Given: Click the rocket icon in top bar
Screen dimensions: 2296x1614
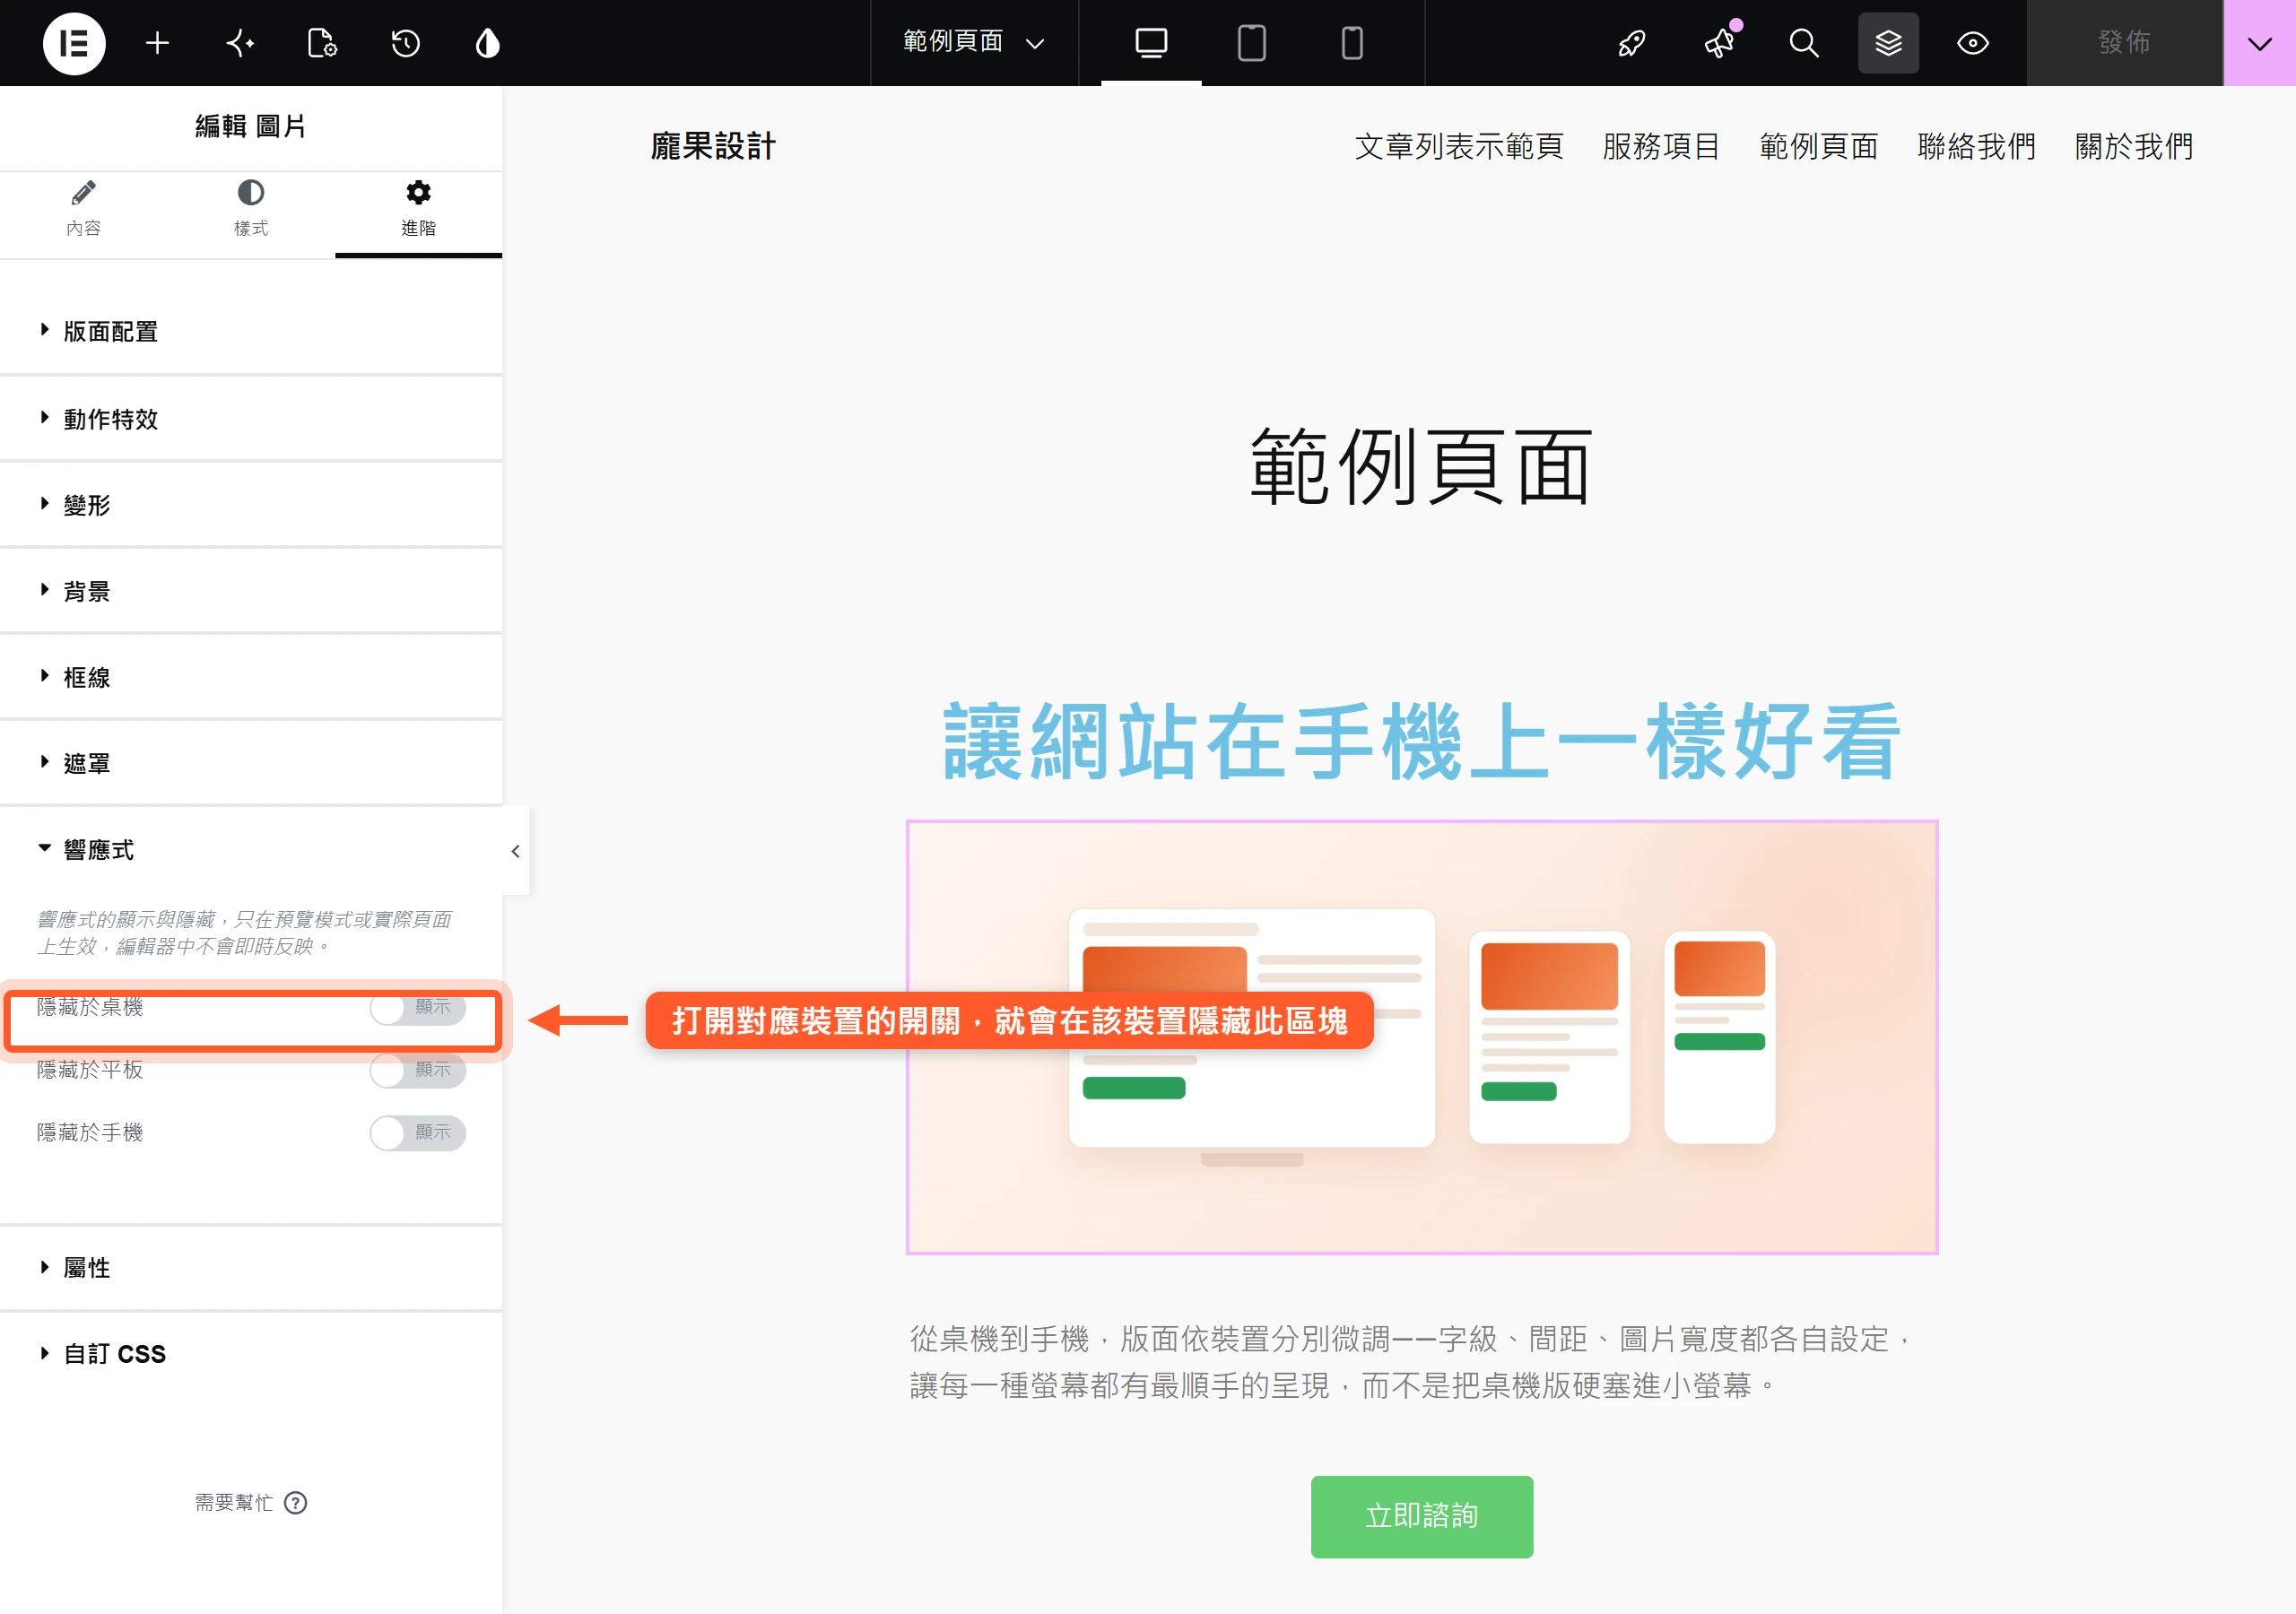Looking at the screenshot, I should click(1632, 43).
